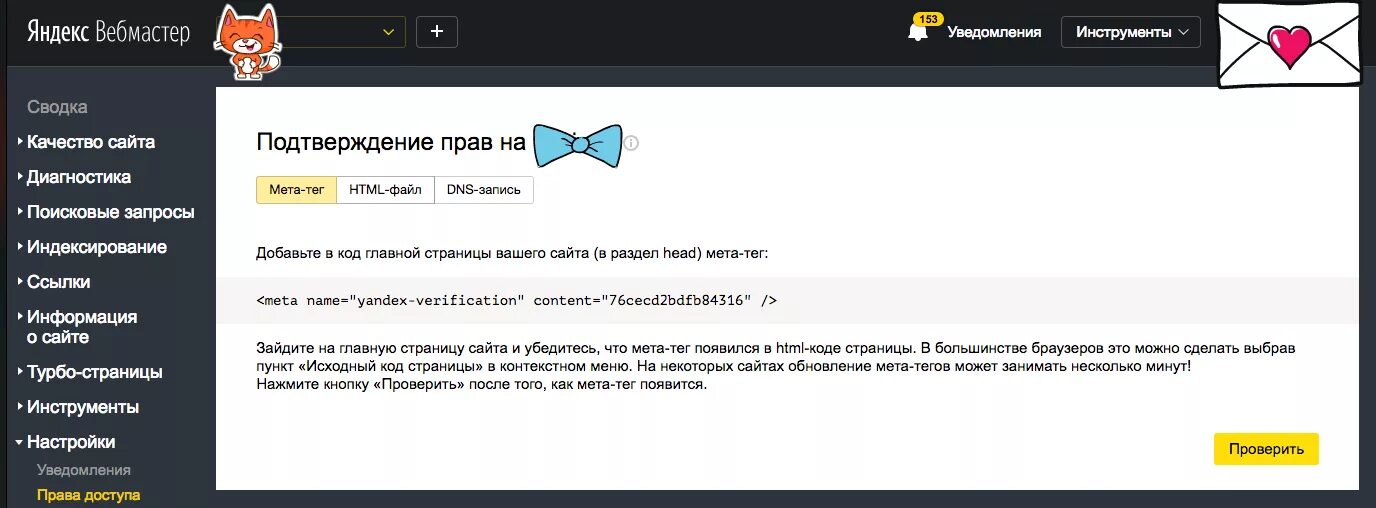
Task: Click the info icon beside the heading
Action: click(x=631, y=143)
